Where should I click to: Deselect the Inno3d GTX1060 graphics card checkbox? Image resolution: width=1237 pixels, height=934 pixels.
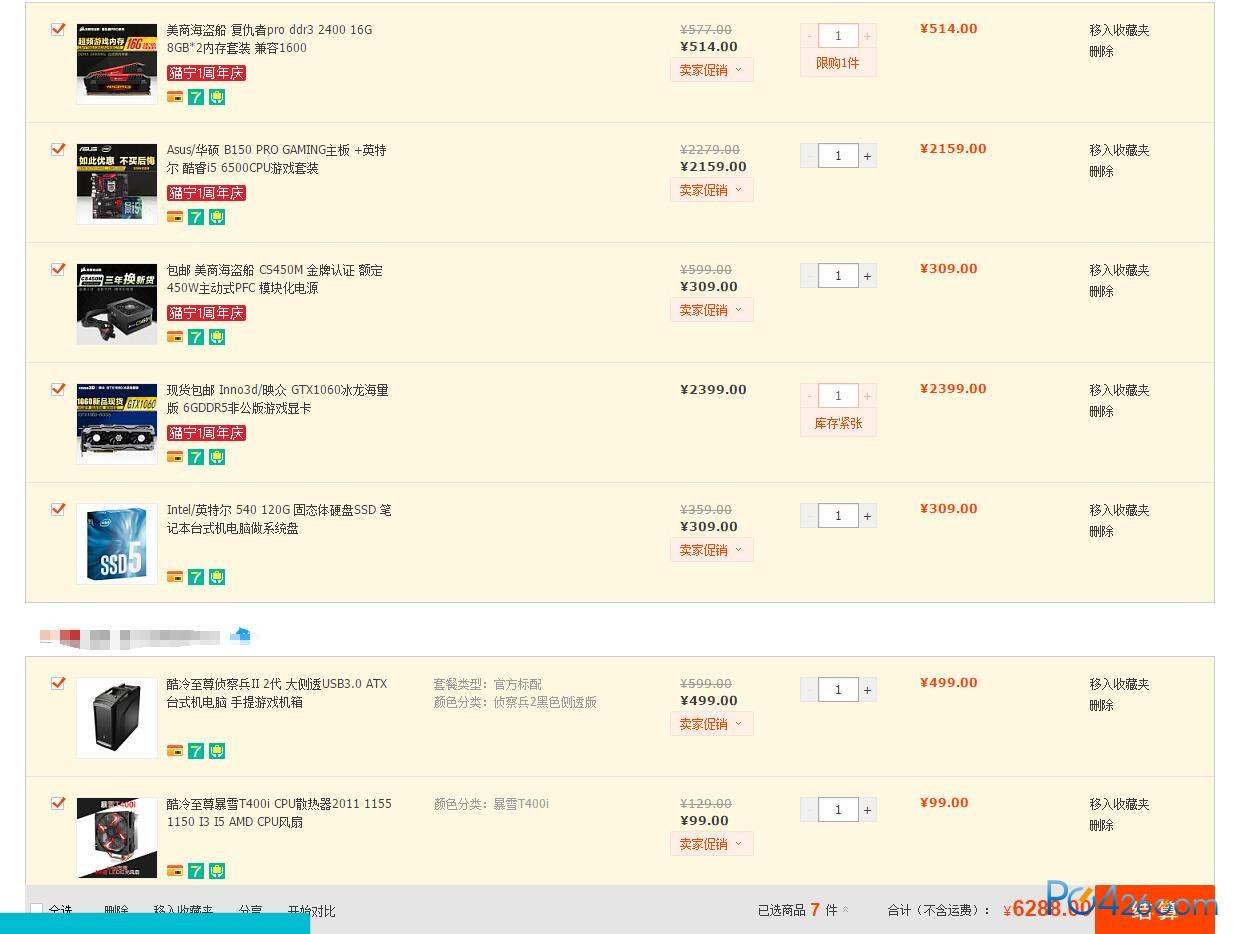pos(58,390)
